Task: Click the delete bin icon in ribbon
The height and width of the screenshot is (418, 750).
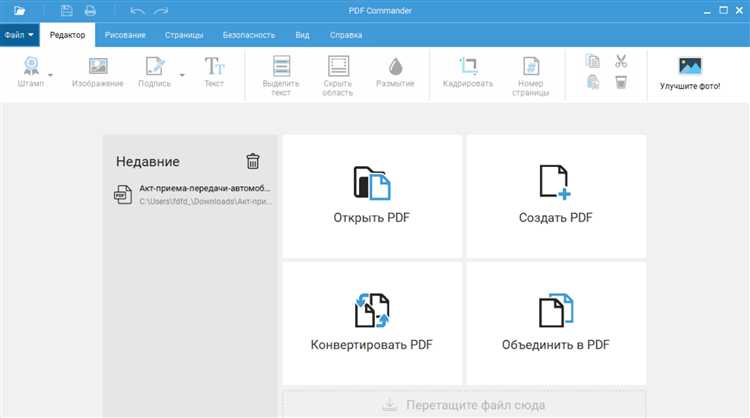Action: click(621, 82)
